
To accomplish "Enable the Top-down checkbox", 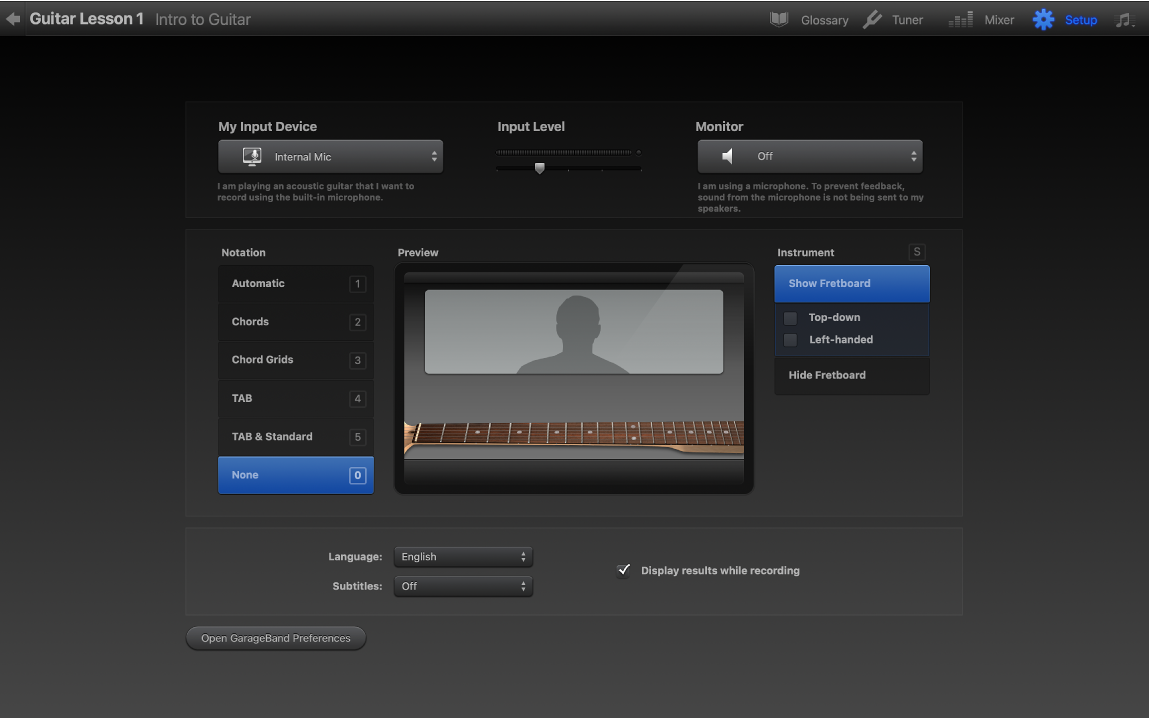I will click(790, 318).
